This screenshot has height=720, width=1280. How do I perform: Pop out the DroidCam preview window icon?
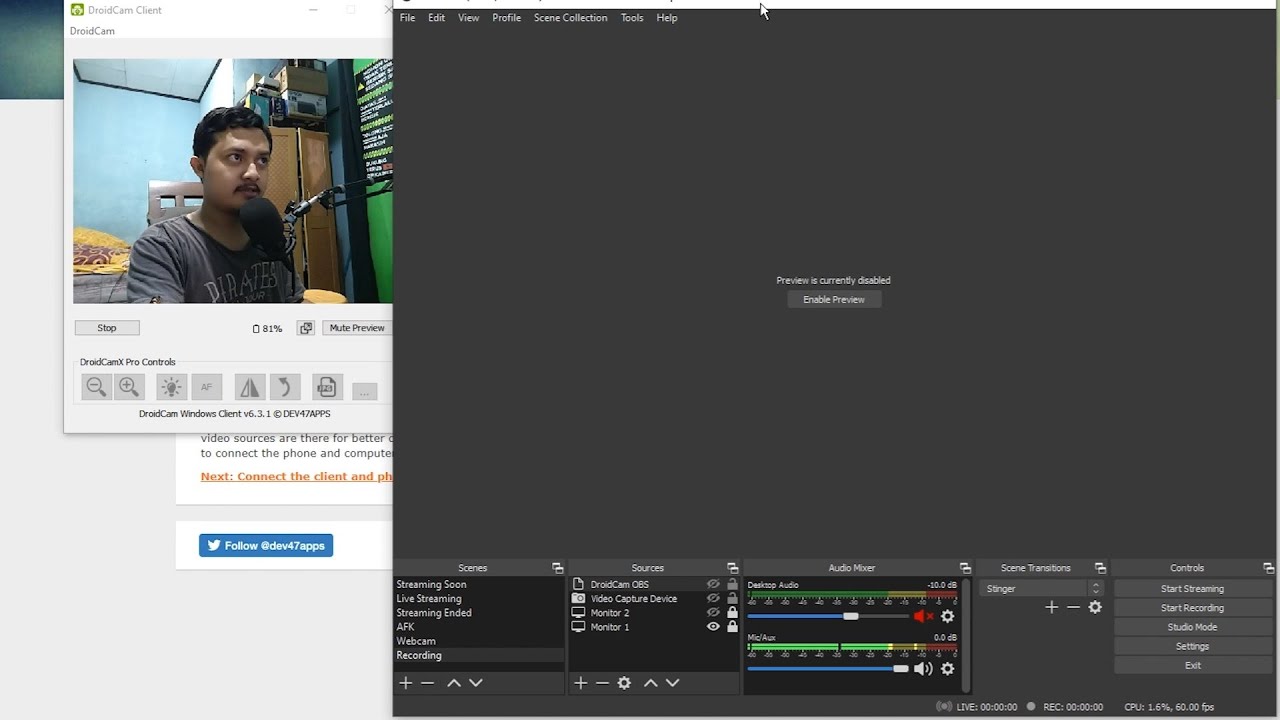coord(306,328)
